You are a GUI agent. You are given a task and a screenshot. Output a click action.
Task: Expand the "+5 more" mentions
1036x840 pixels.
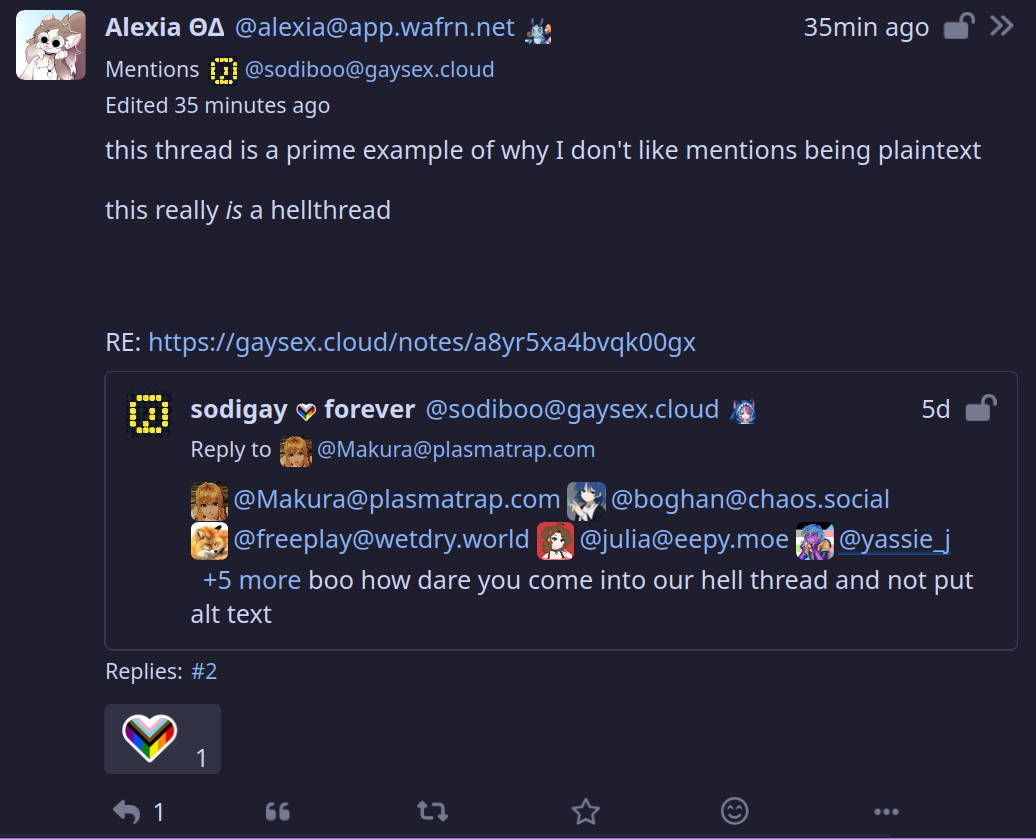(251, 580)
